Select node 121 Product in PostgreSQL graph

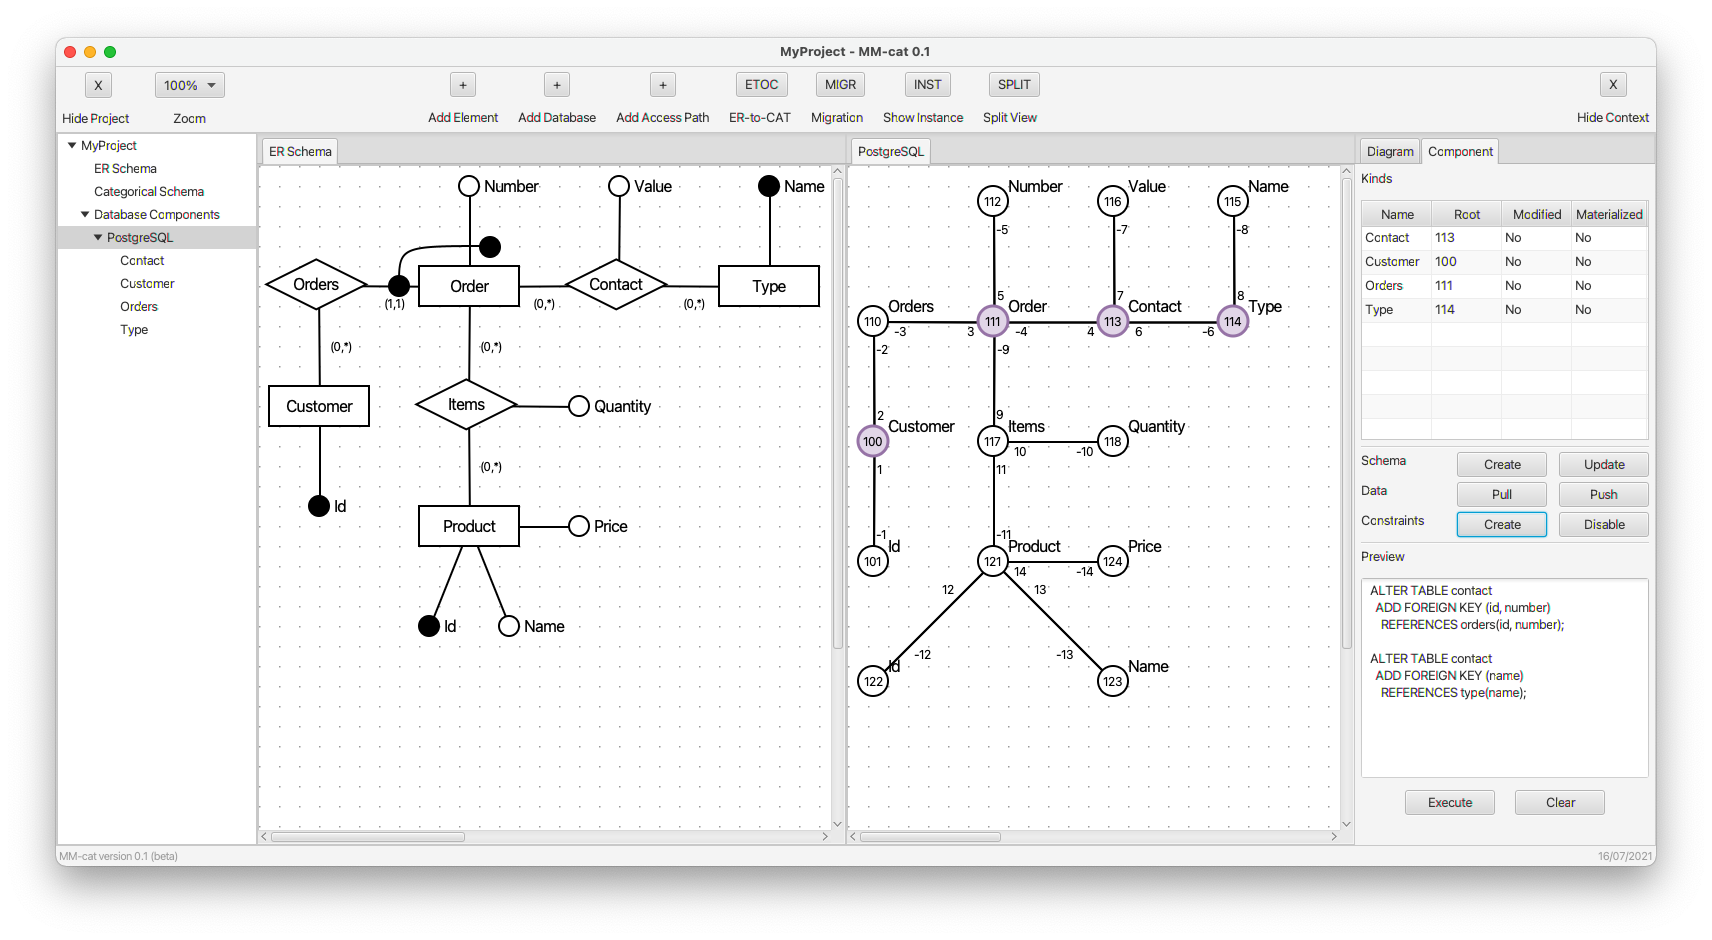(993, 561)
